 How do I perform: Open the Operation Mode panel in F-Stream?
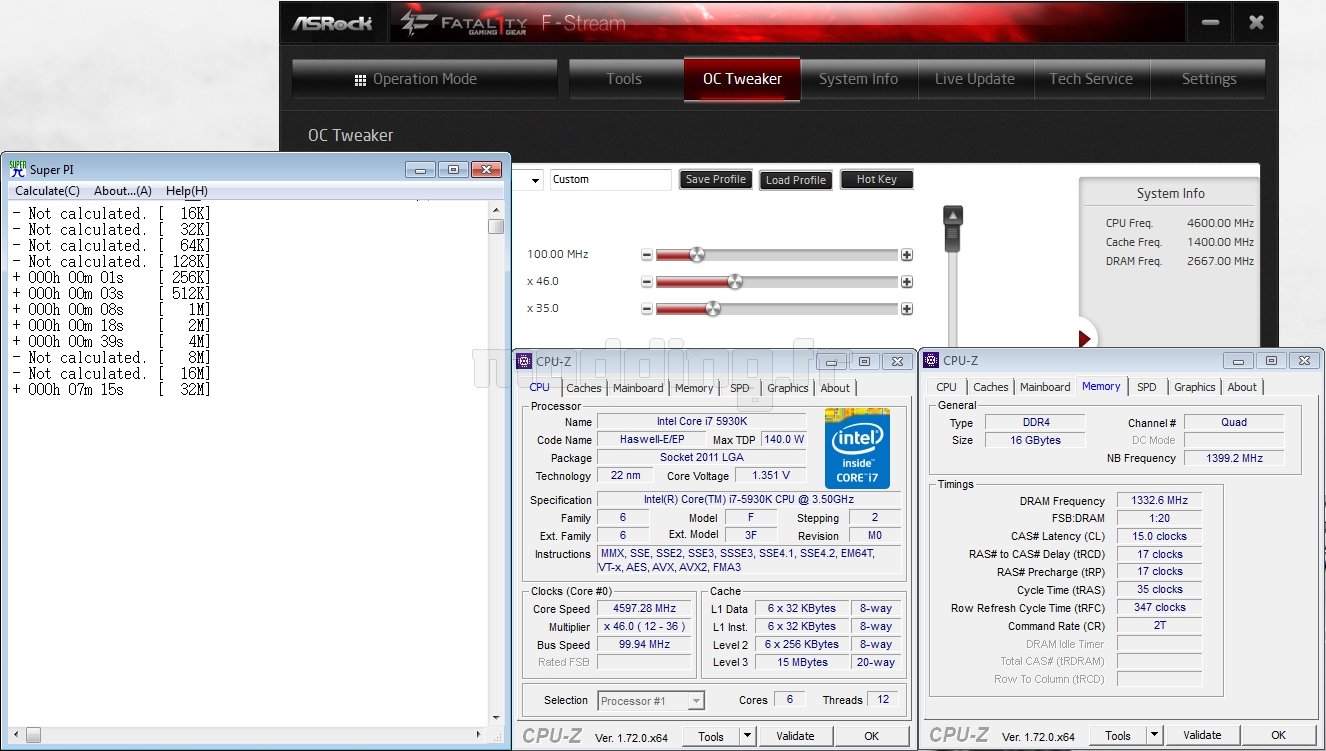tap(424, 79)
